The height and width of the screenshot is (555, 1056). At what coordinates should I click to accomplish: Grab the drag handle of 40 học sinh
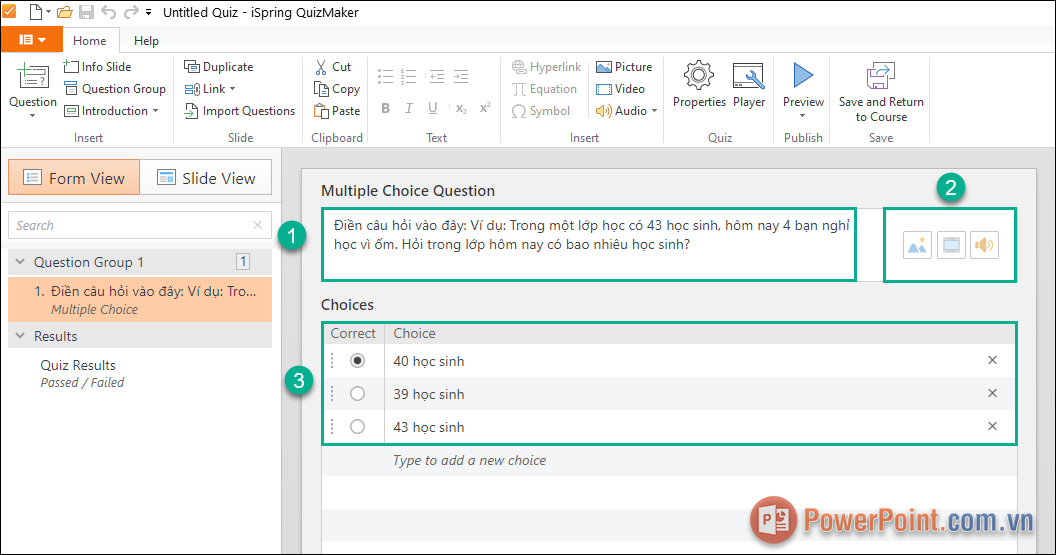click(x=332, y=360)
